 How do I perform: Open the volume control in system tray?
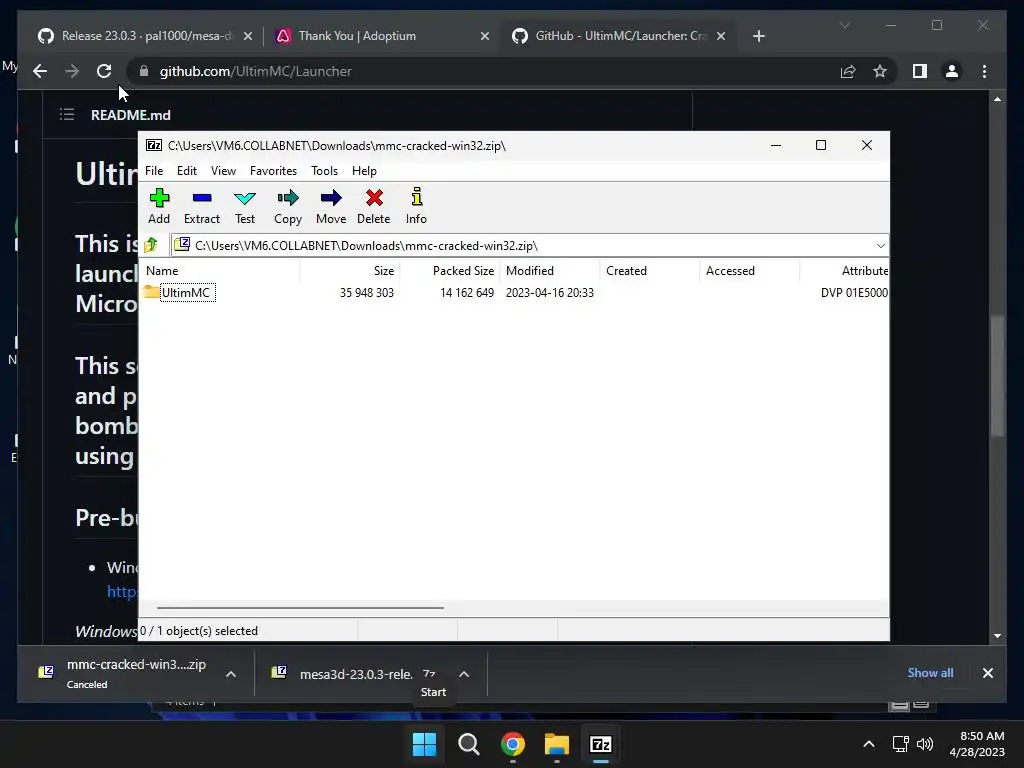(x=925, y=744)
